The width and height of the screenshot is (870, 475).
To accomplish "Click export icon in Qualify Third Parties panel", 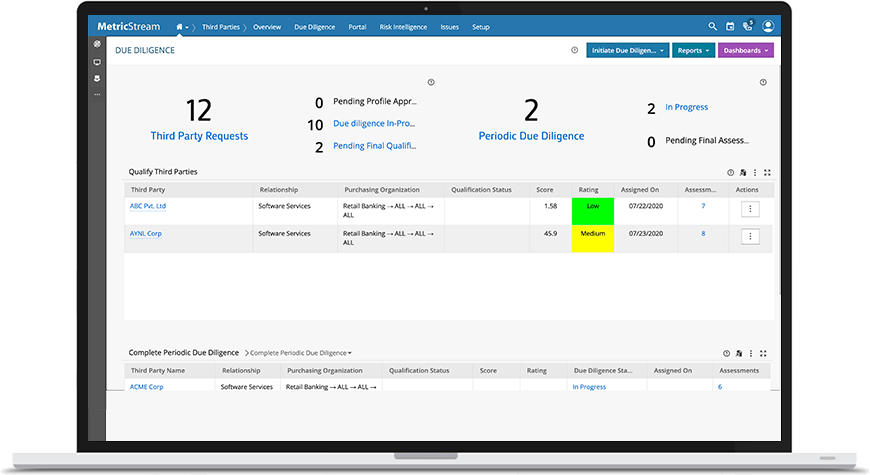I will [742, 172].
